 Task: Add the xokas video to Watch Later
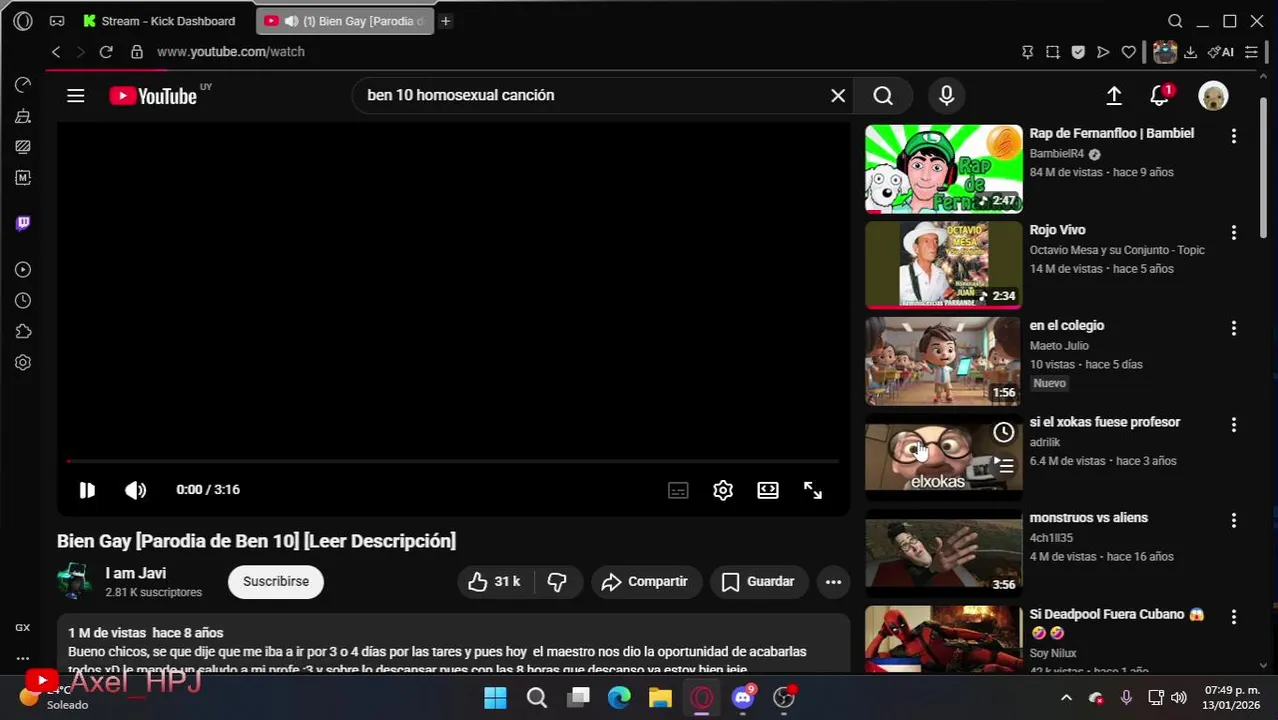click(1004, 432)
